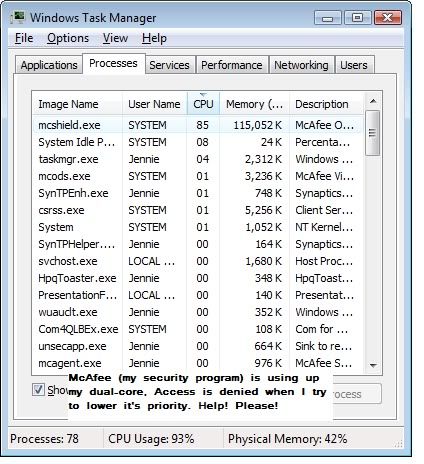This screenshot has width=424, height=464.
Task: Sort by User Name column header
Action: tap(155, 104)
